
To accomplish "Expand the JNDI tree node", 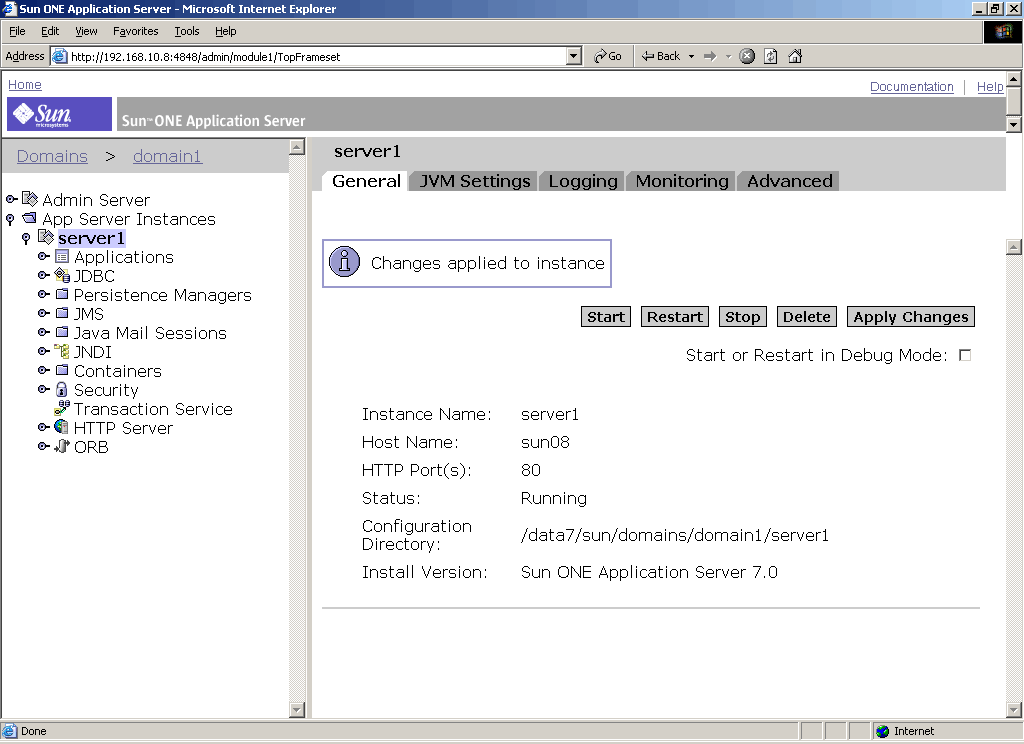I will (x=44, y=351).
